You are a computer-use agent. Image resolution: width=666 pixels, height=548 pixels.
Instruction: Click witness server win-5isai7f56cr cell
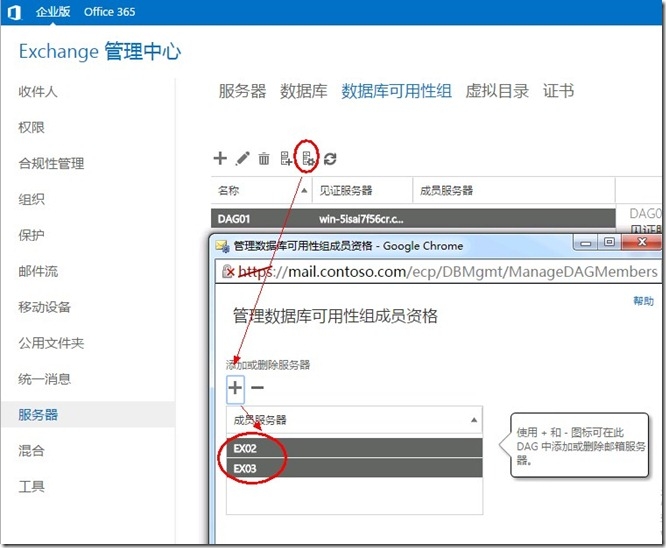click(x=361, y=219)
